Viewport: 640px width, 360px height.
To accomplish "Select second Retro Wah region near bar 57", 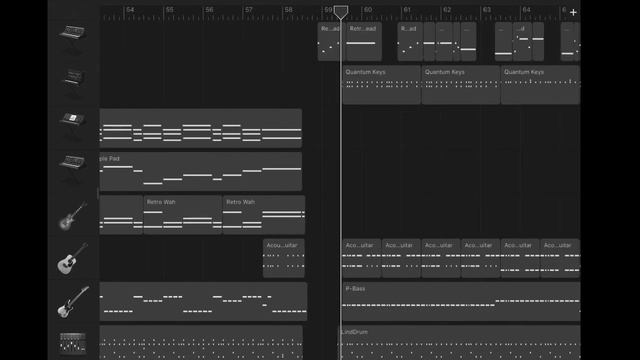I will pyautogui.click(x=264, y=215).
